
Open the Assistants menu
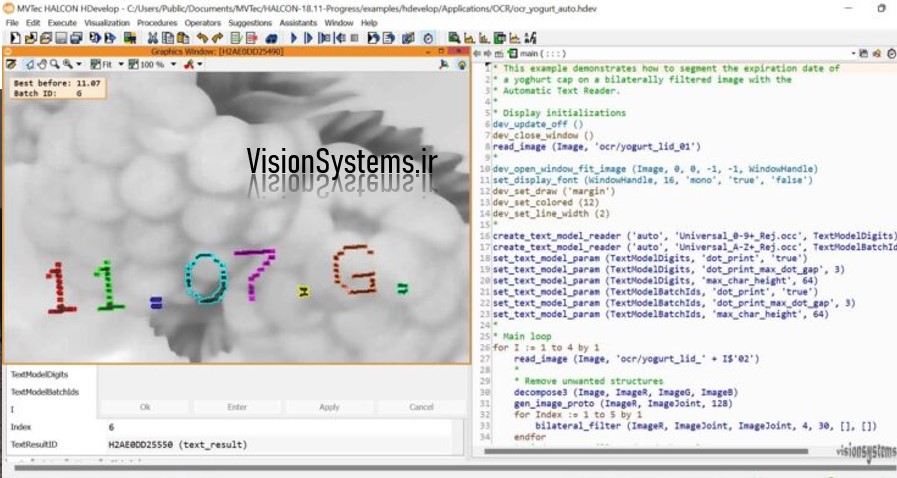click(x=297, y=22)
